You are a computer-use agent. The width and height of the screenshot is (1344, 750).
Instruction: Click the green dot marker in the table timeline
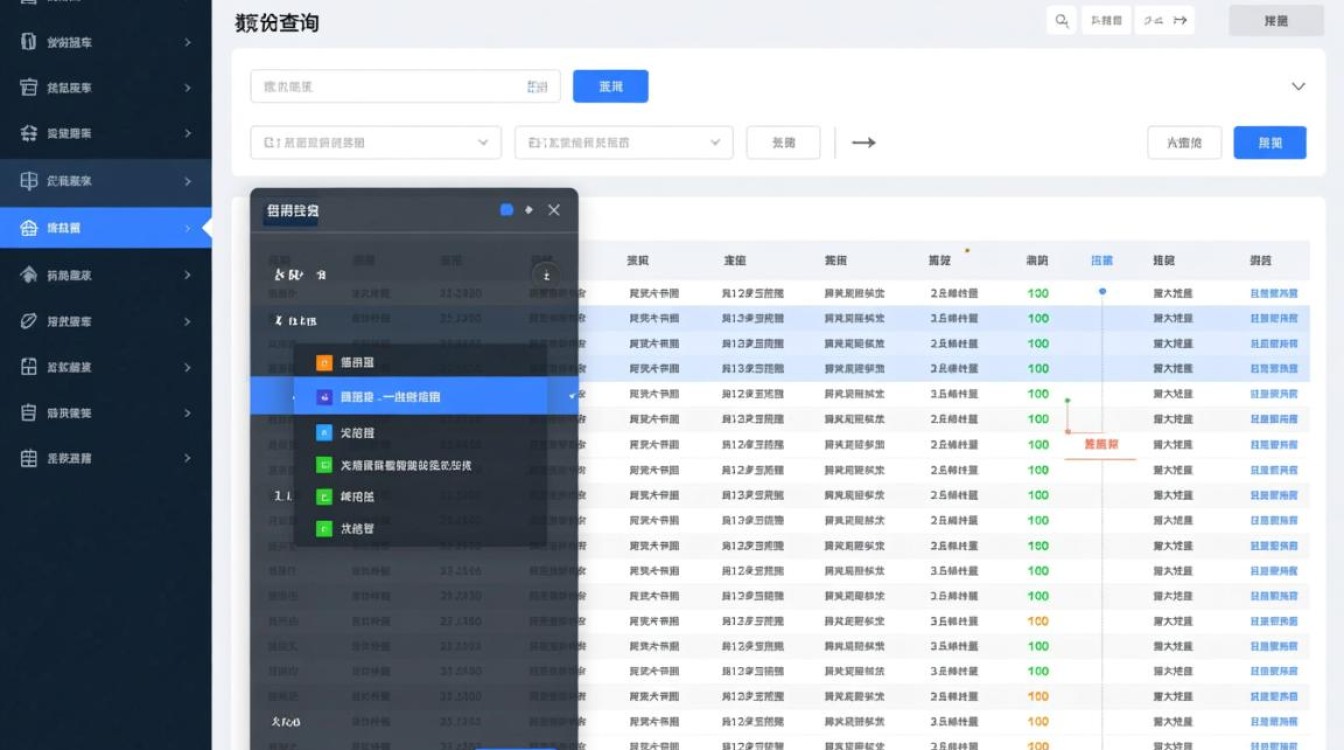[x=1068, y=400]
